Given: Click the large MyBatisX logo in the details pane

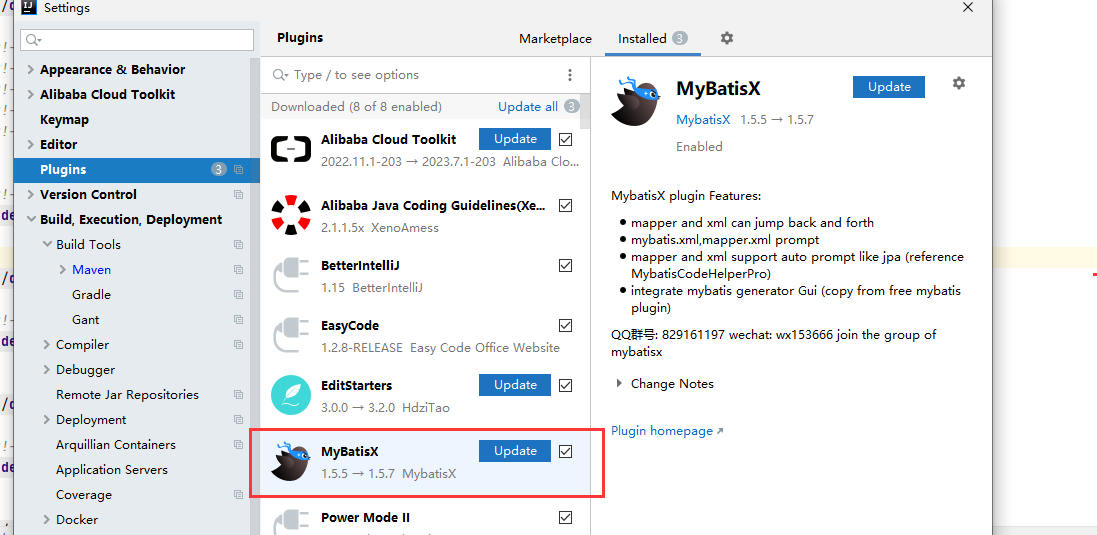Looking at the screenshot, I should (635, 101).
